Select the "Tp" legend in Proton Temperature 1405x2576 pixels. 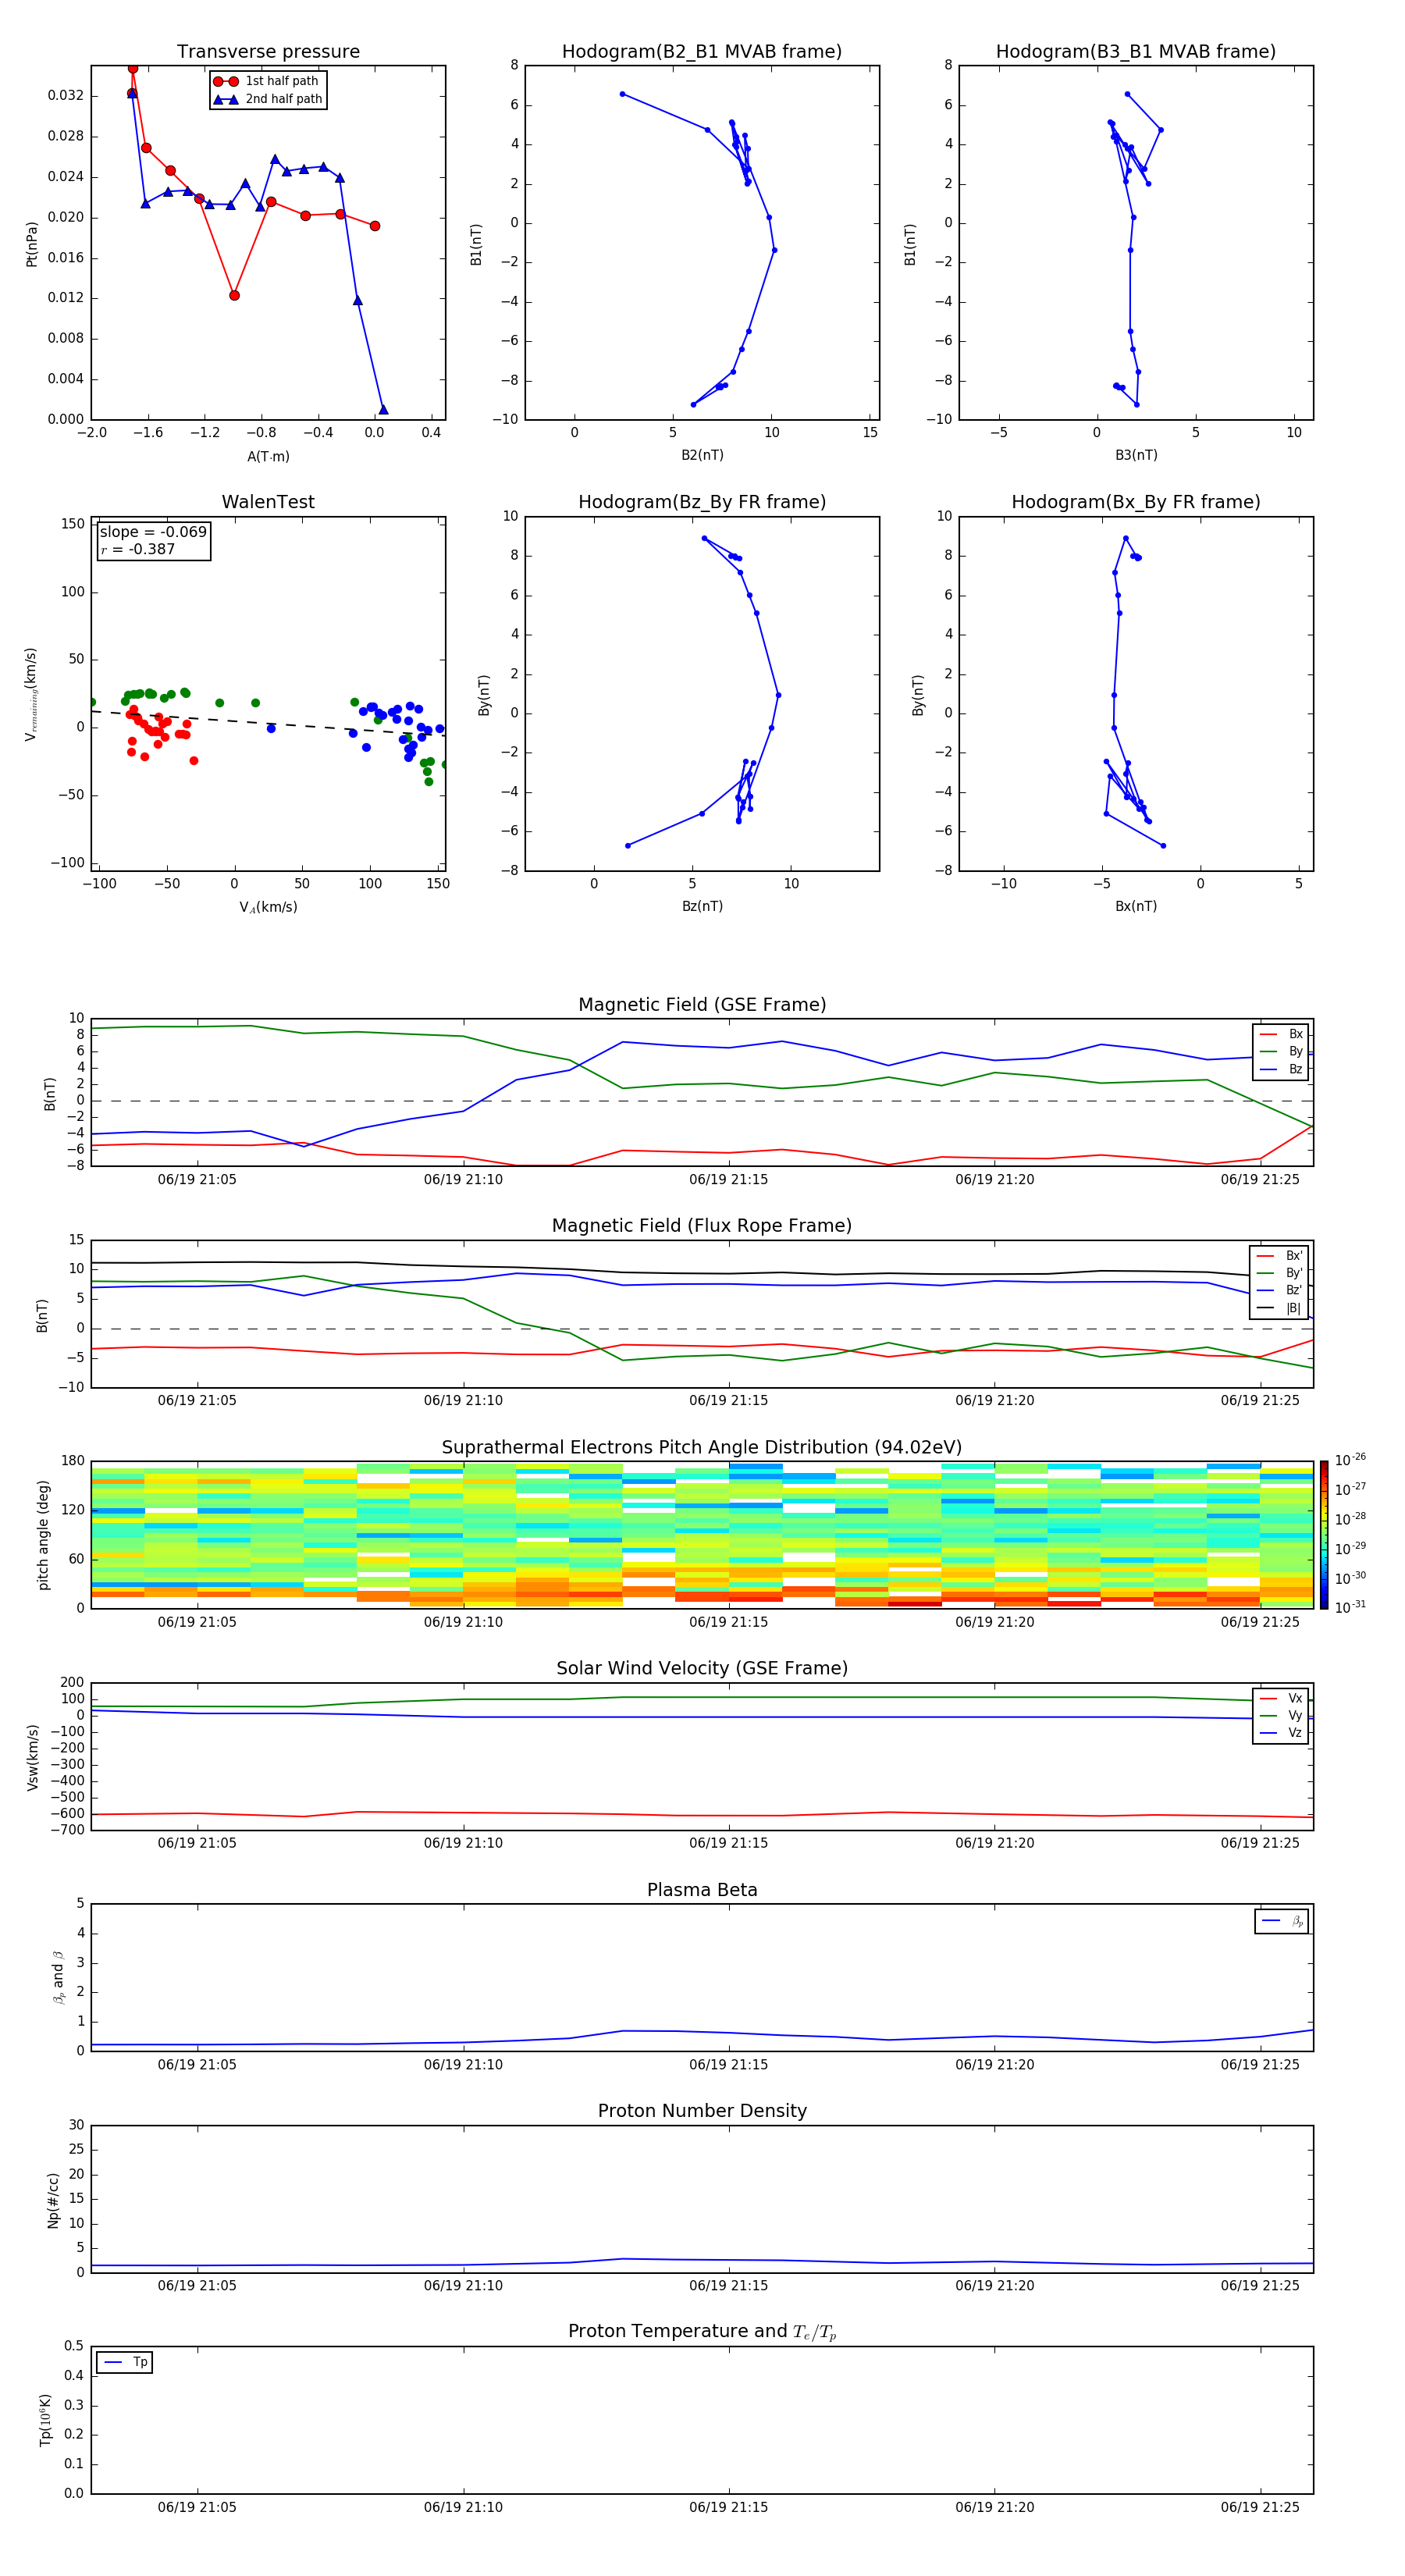coord(125,2362)
